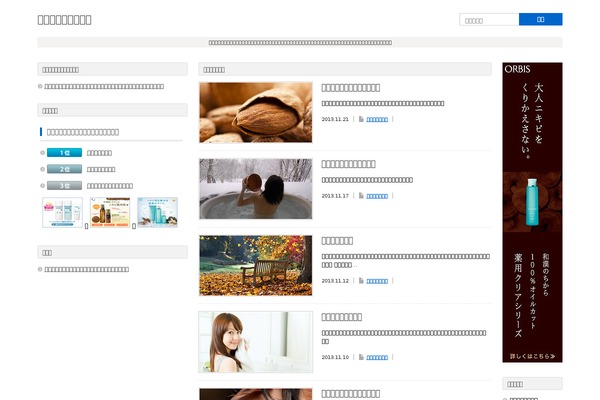Click the 大人ニキビを slogan in ORBIS ad
This screenshot has width=600, height=400.
coord(538,113)
